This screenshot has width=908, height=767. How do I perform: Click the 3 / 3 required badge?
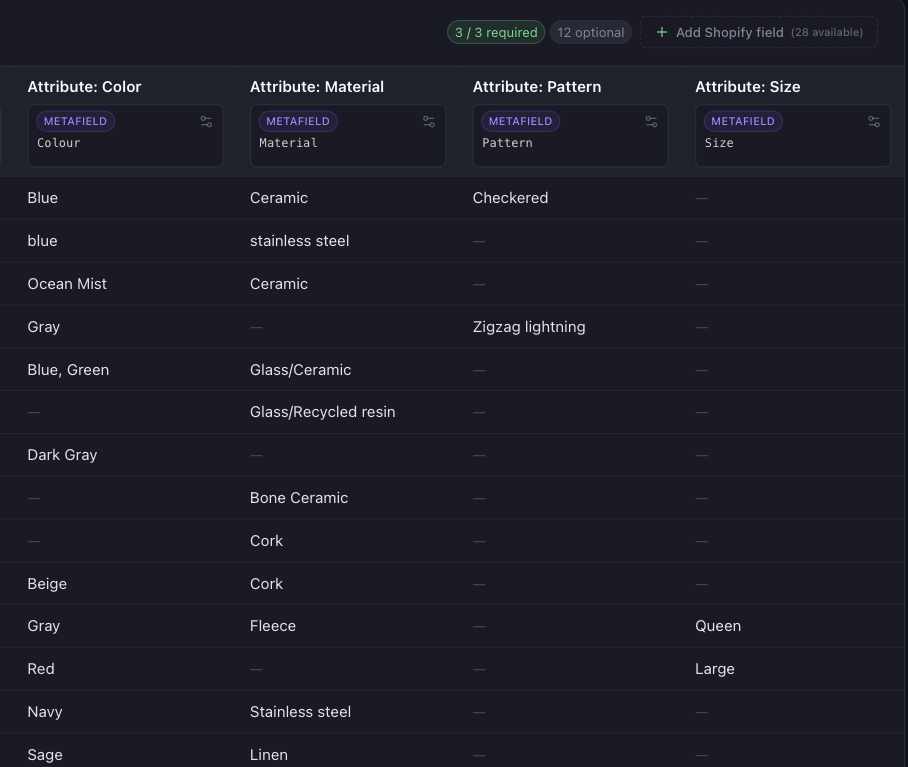point(496,32)
